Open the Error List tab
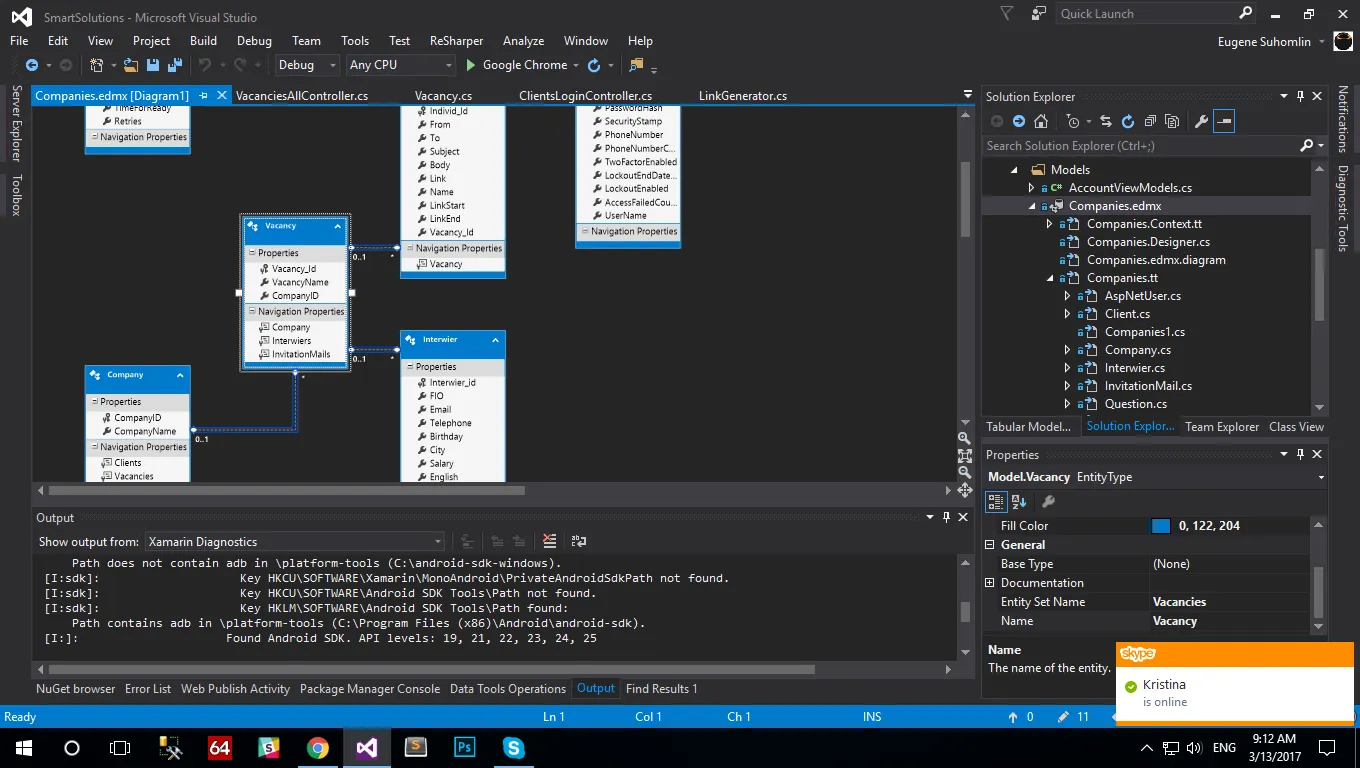The height and width of the screenshot is (768, 1360). point(147,689)
